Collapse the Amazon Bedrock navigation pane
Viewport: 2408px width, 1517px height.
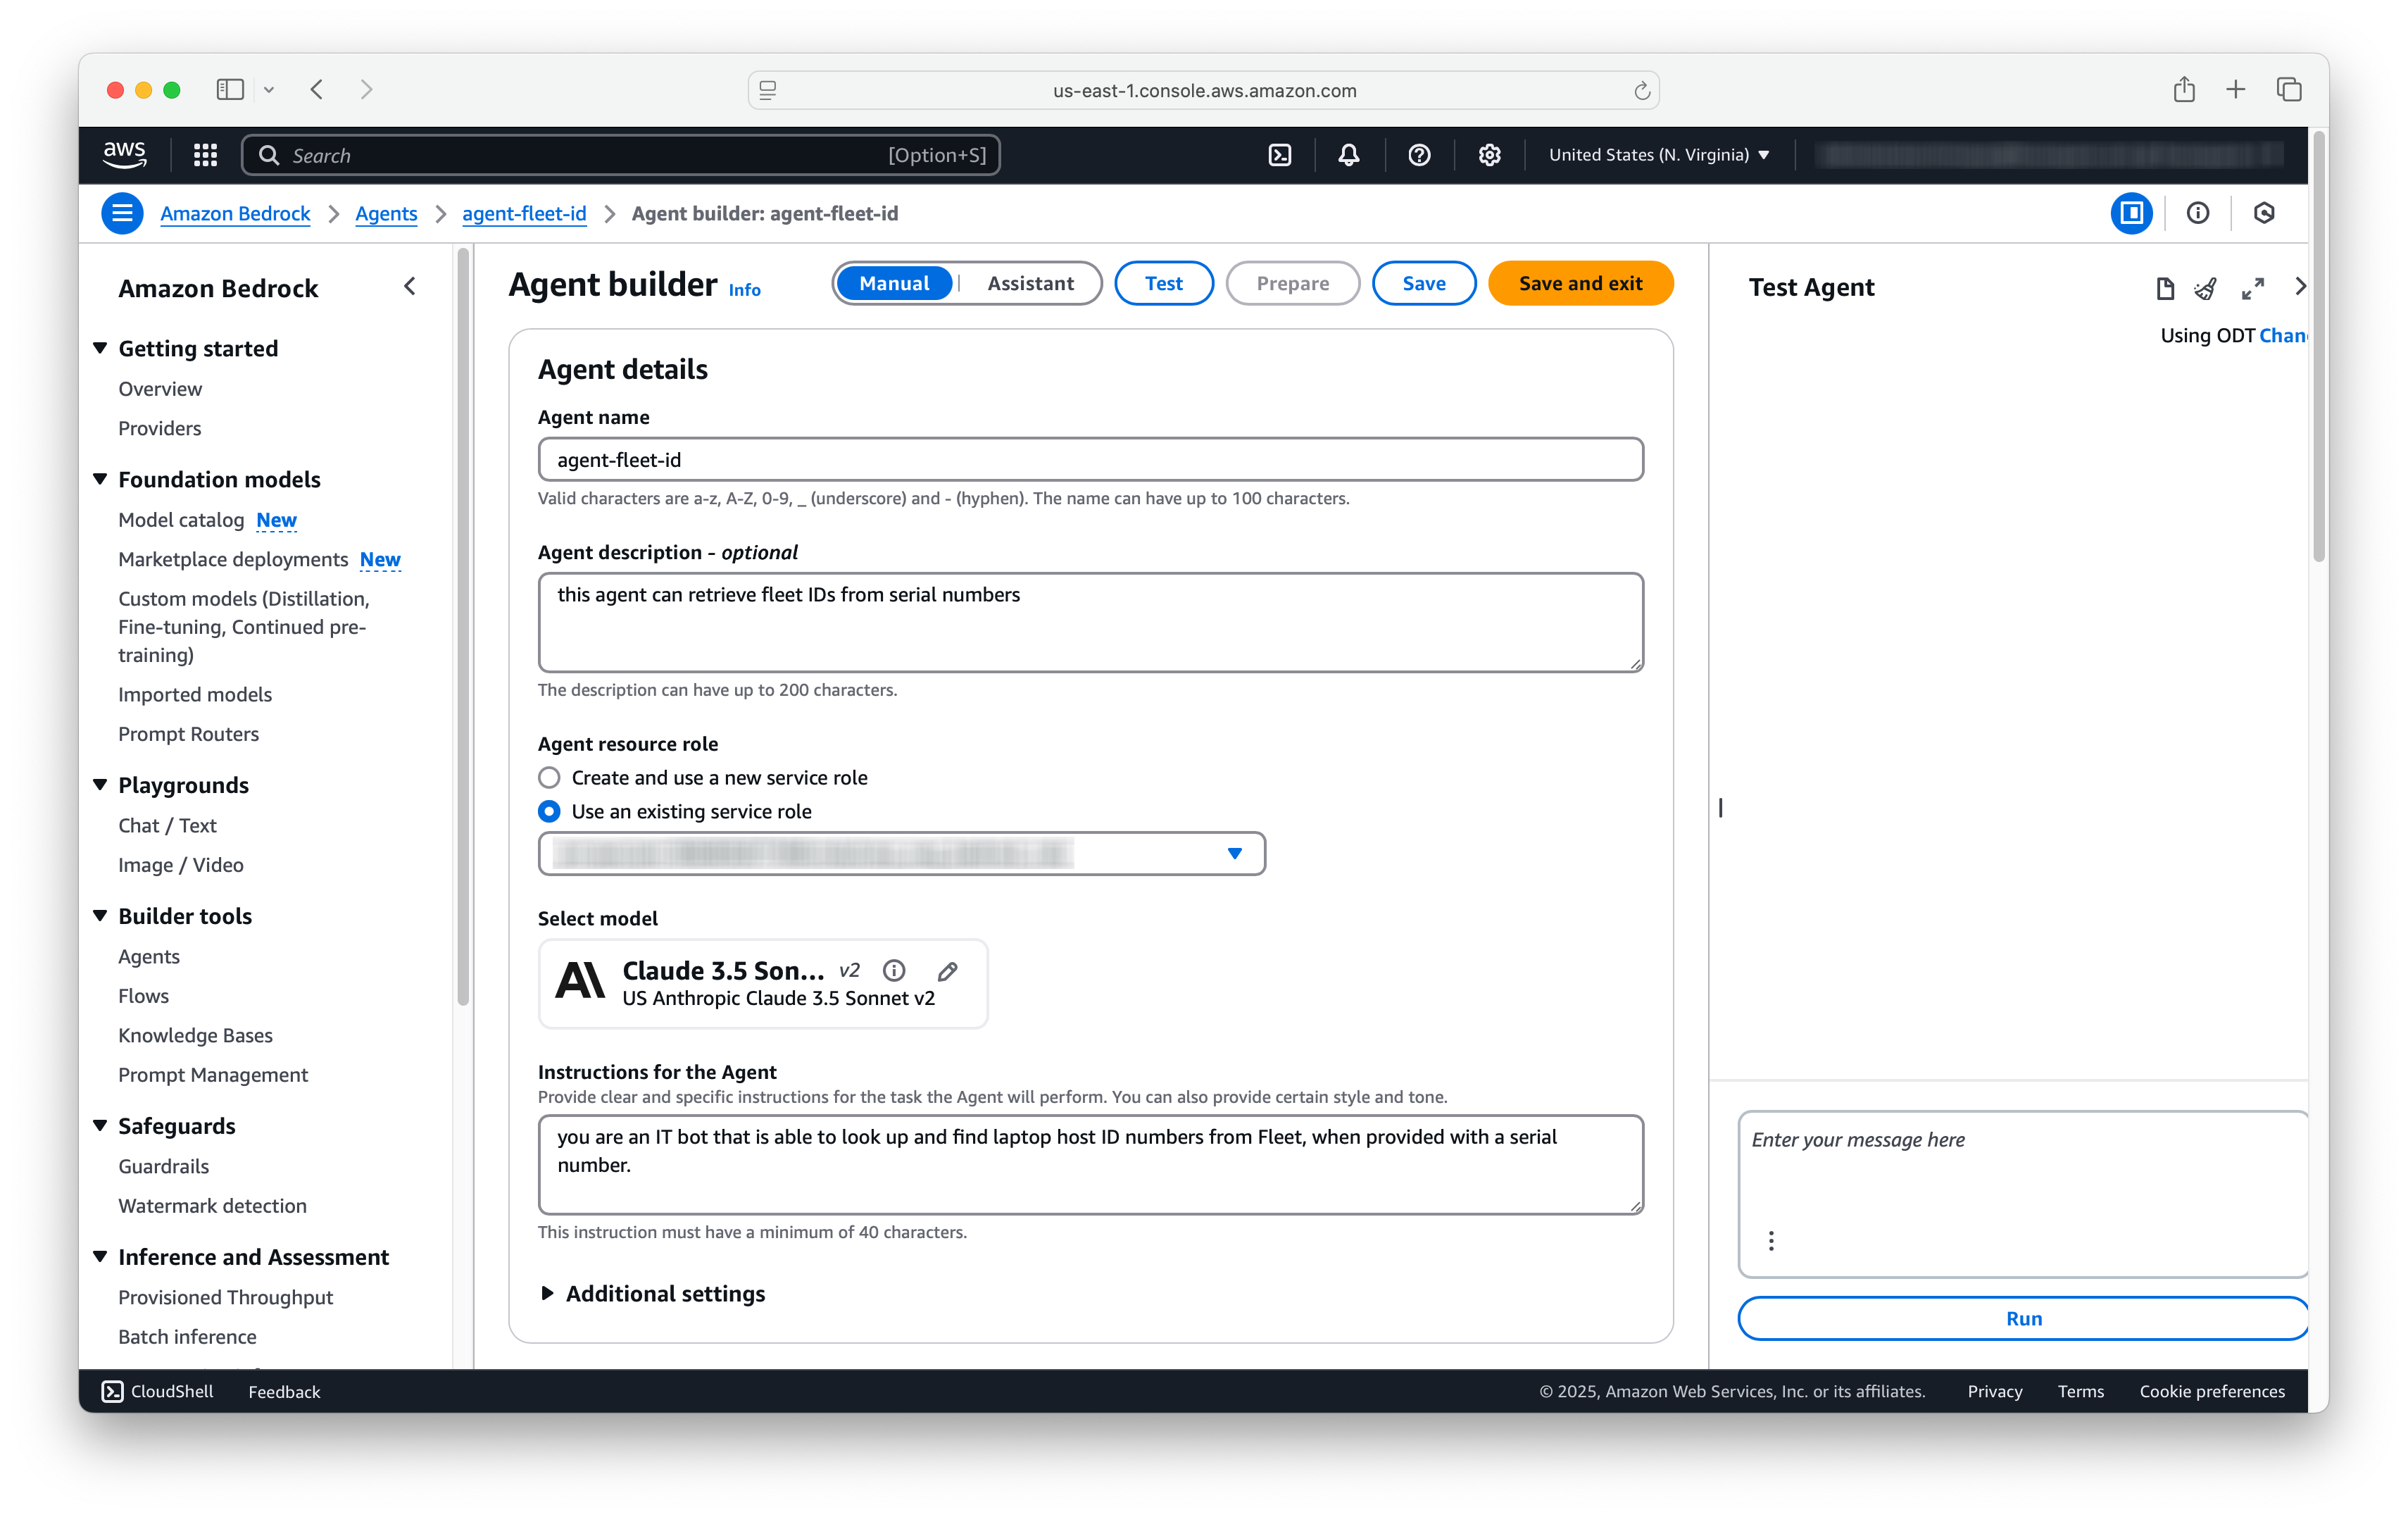click(x=410, y=286)
